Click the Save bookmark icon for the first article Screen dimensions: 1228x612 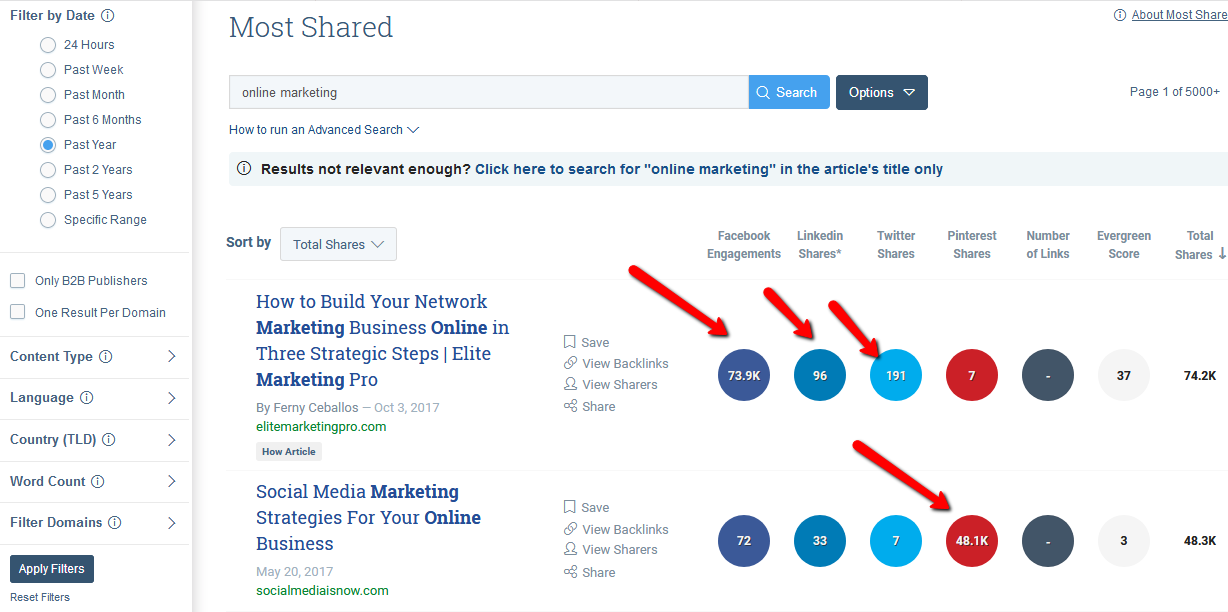(x=570, y=342)
